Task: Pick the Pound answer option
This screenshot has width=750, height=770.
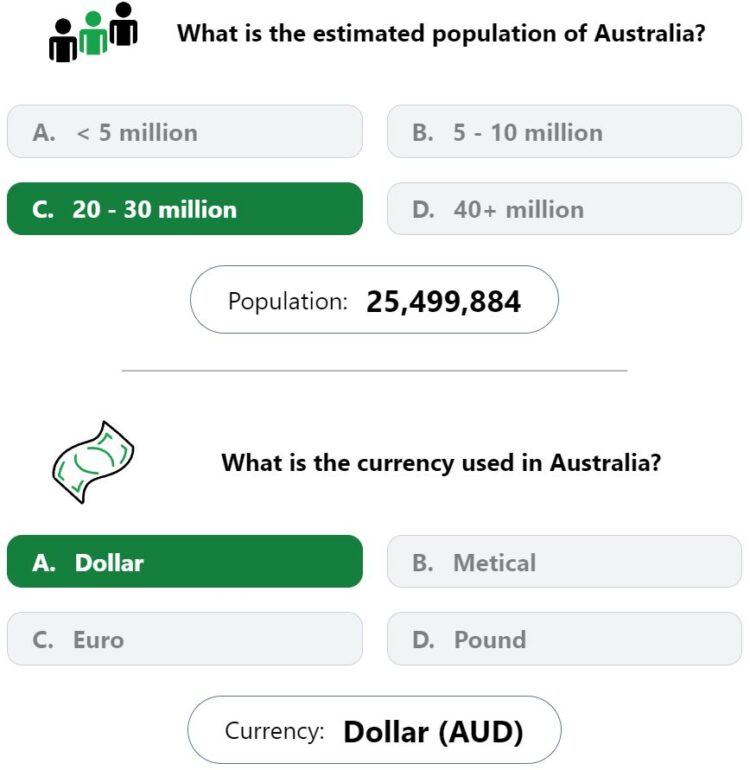Action: coord(564,639)
